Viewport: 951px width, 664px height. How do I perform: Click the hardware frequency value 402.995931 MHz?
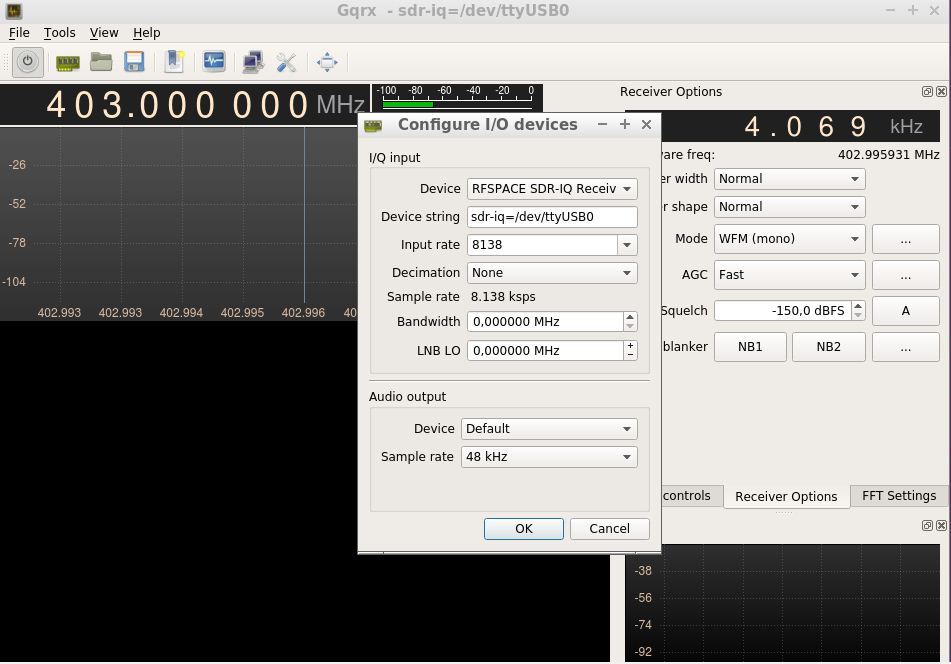coord(889,155)
